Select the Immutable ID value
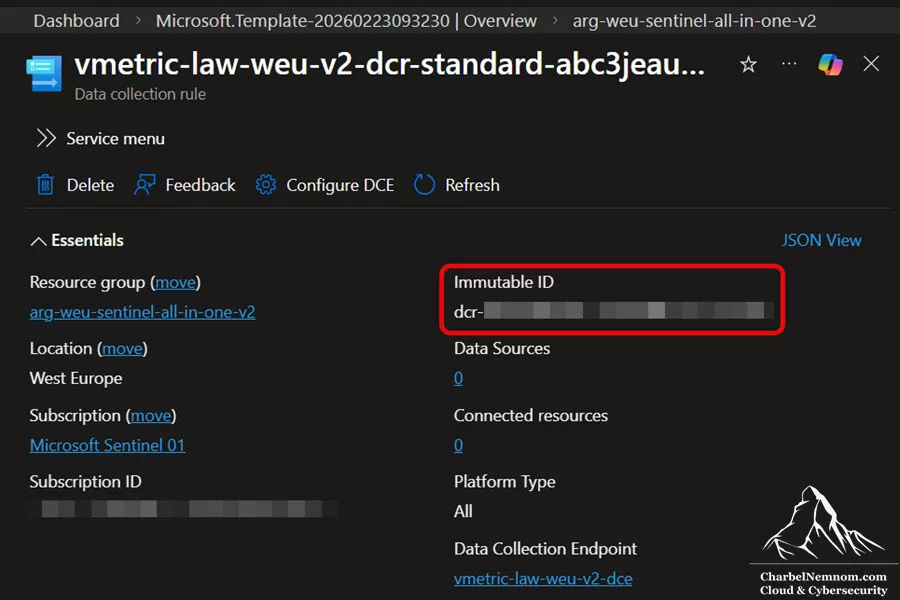Image resolution: width=900 pixels, height=600 pixels. [x=614, y=311]
